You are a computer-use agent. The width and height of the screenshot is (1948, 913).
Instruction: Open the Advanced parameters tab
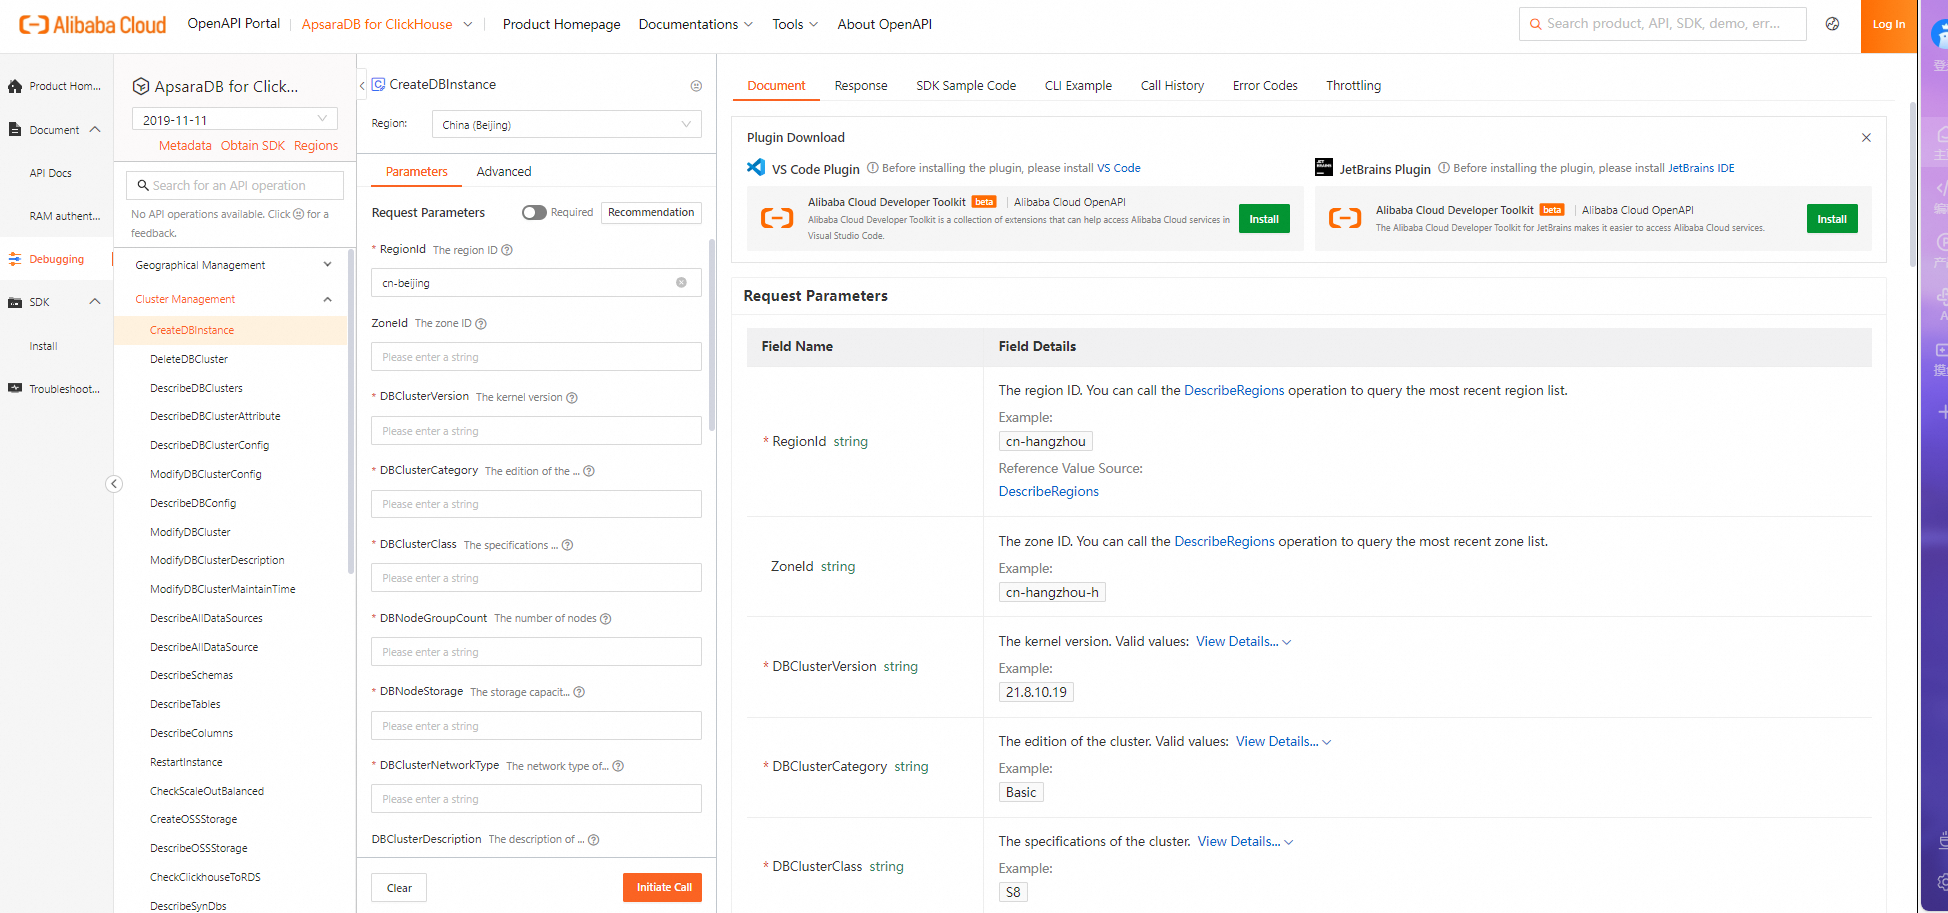point(503,172)
